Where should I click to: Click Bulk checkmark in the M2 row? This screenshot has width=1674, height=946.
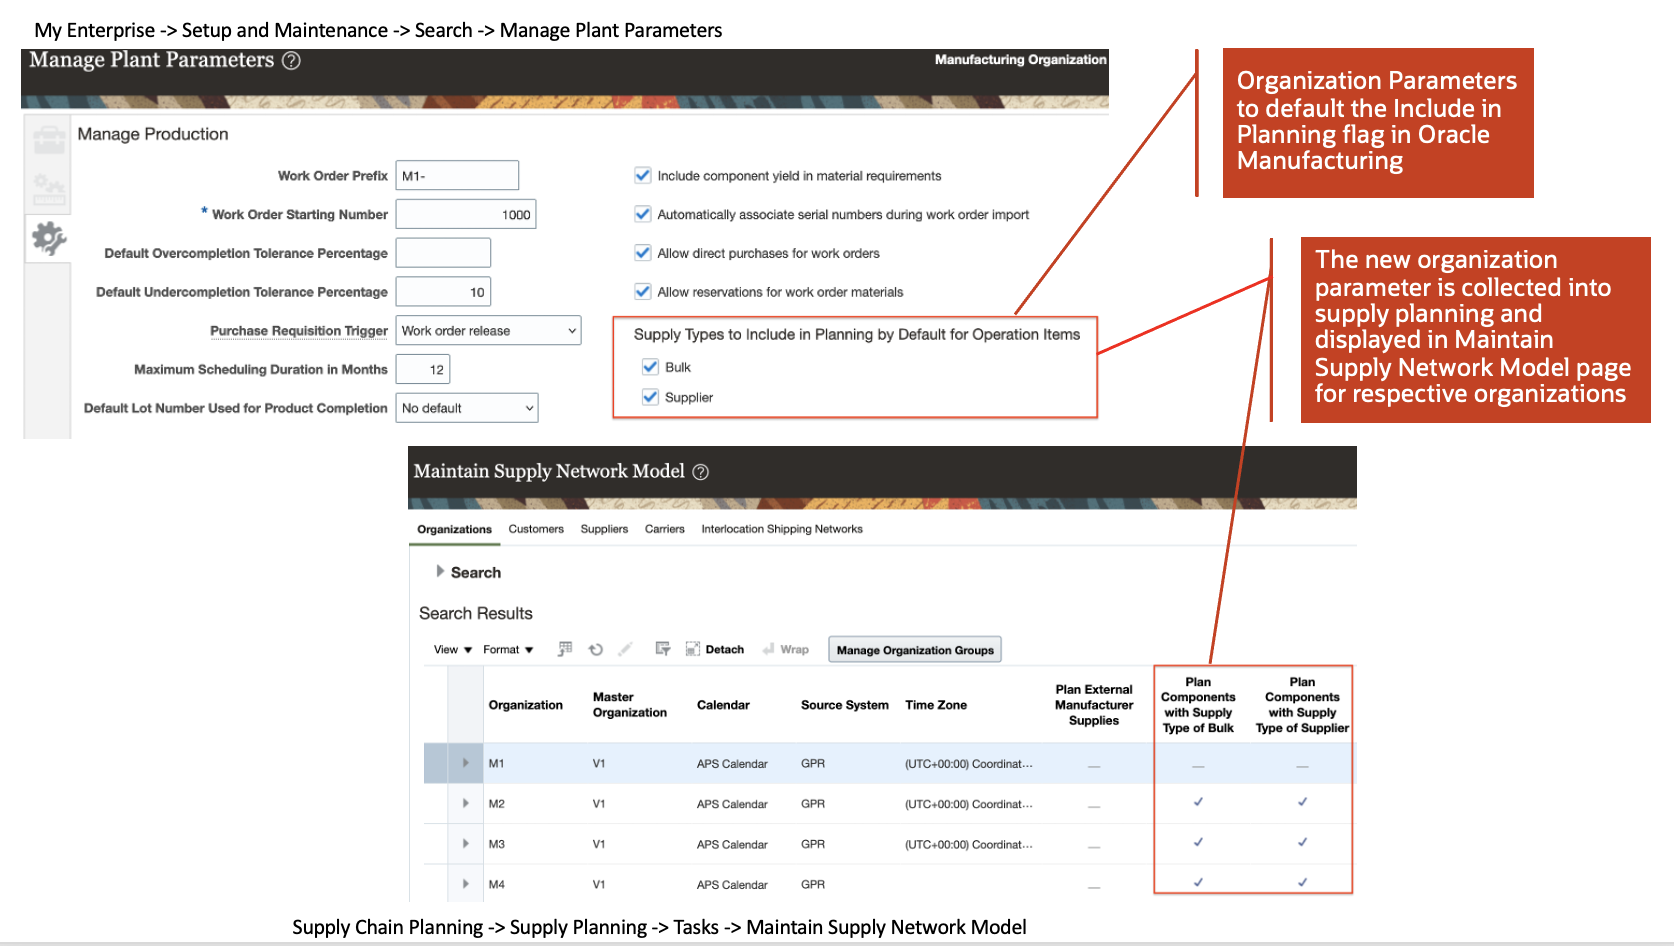1198,802
